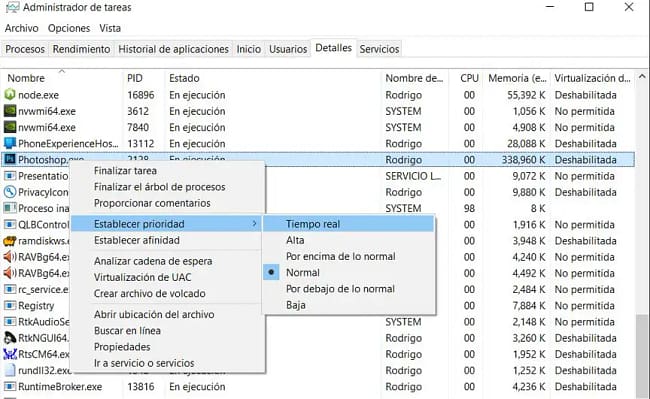Click the Presentation process icon
650x399 pixels.
click(10, 176)
